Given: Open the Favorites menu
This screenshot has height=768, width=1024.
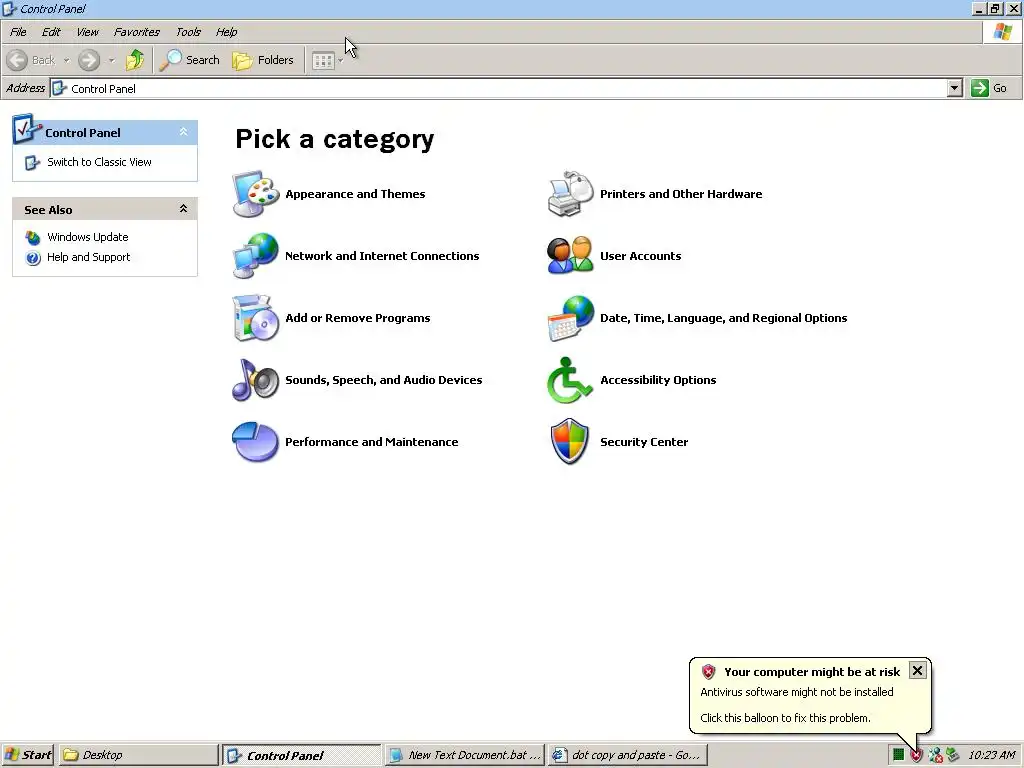Looking at the screenshot, I should [x=136, y=32].
